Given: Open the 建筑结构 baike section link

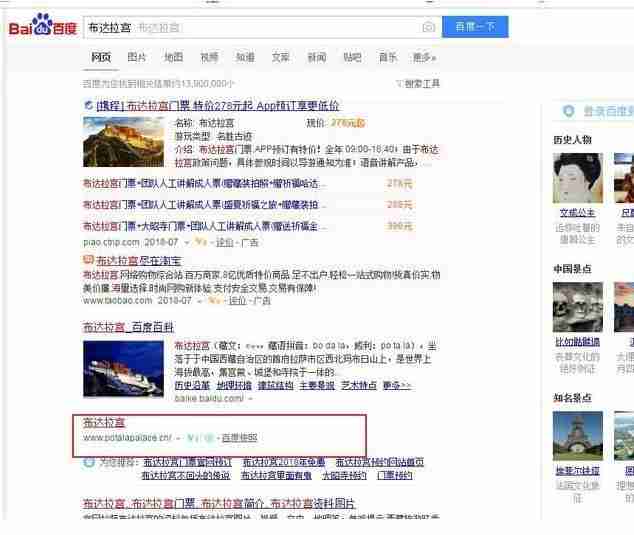Looking at the screenshot, I should tap(275, 385).
